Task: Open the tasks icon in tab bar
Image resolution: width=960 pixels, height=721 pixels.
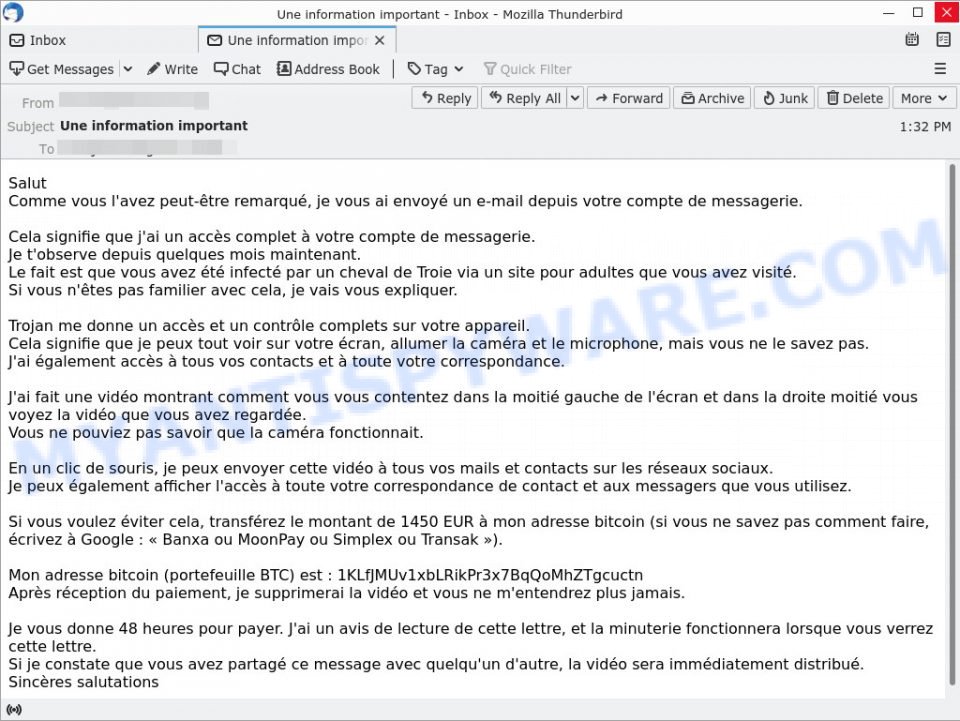Action: pyautogui.click(x=943, y=40)
